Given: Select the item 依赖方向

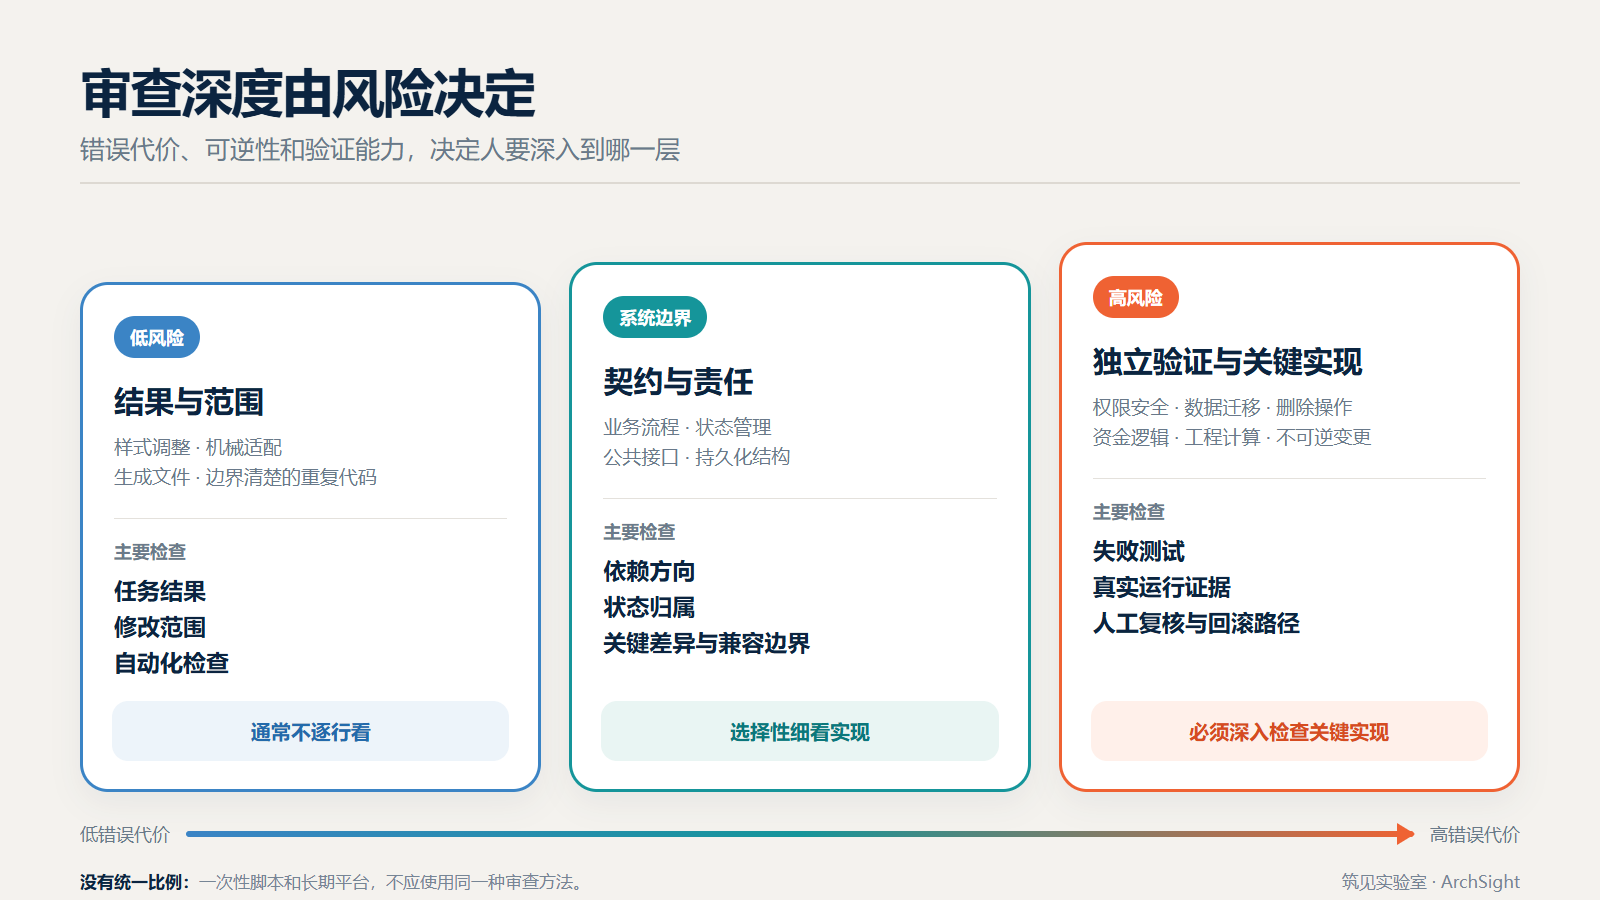Looking at the screenshot, I should 649,571.
